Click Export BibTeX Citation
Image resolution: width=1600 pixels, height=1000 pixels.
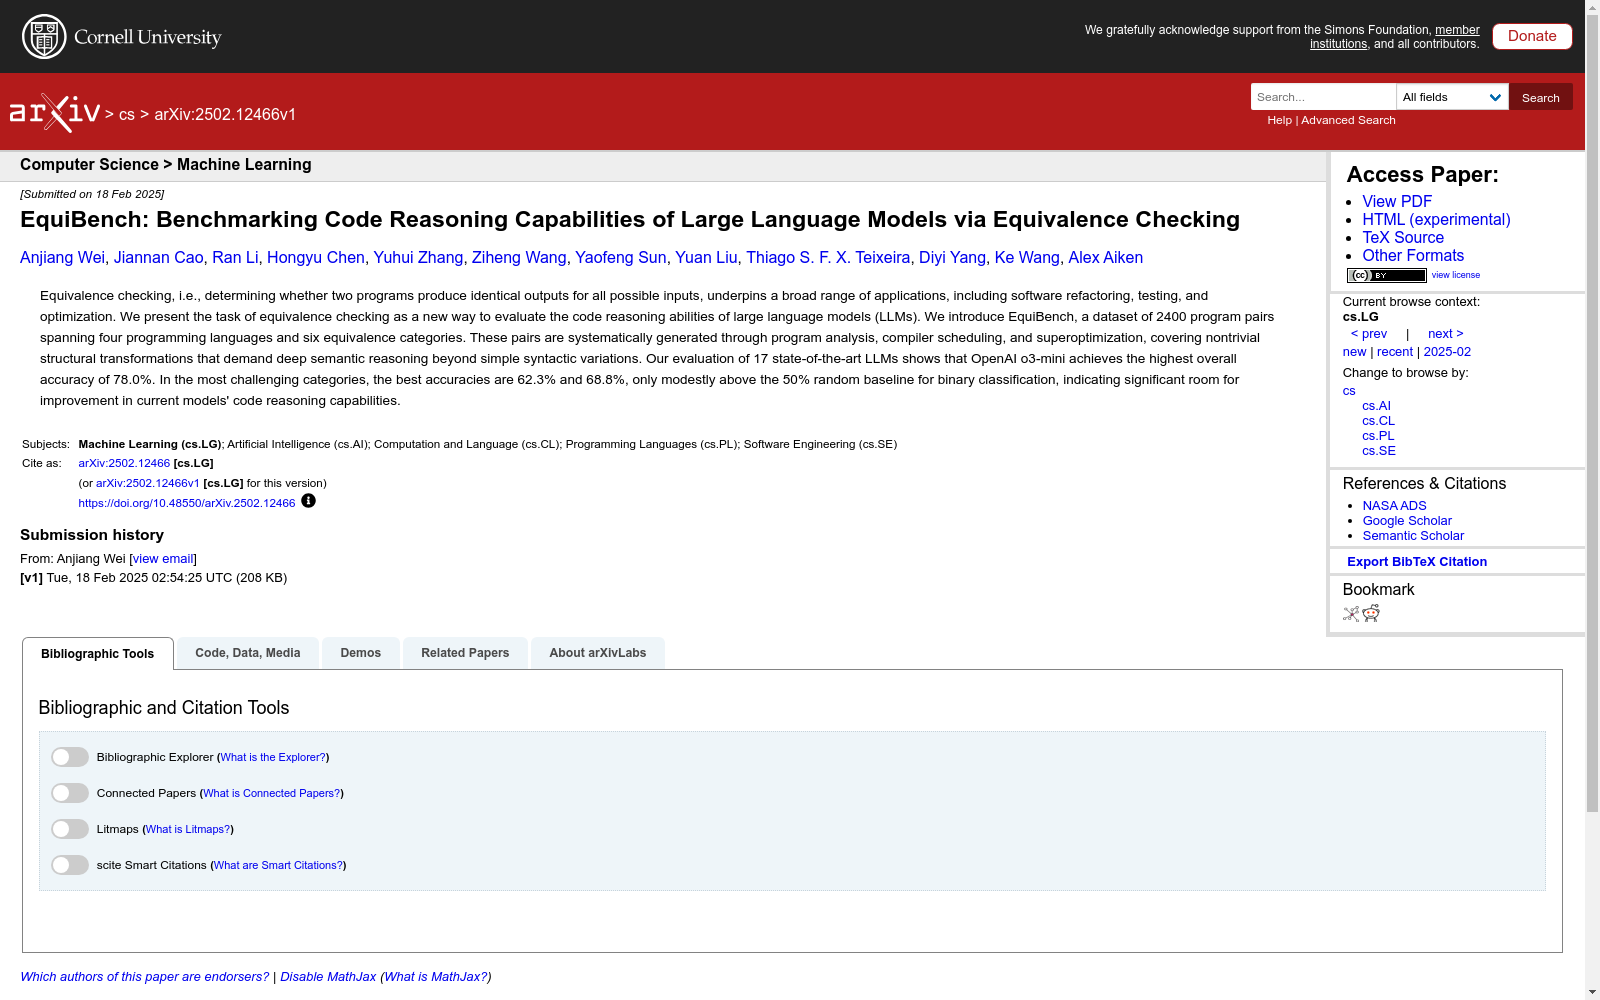pyautogui.click(x=1417, y=562)
